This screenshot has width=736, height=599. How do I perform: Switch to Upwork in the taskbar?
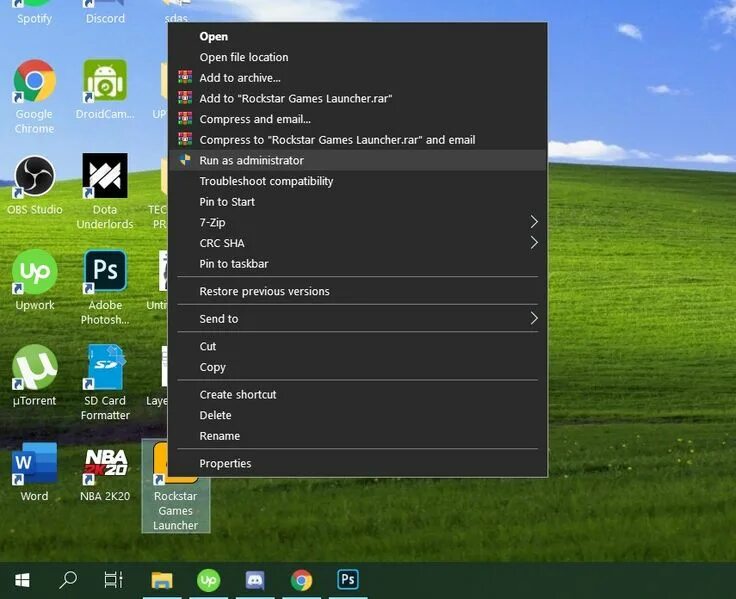208,580
